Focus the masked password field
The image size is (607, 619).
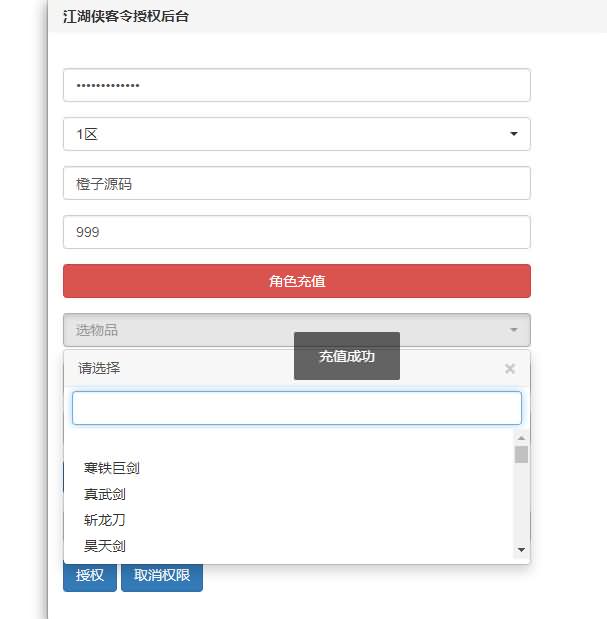click(x=296, y=85)
